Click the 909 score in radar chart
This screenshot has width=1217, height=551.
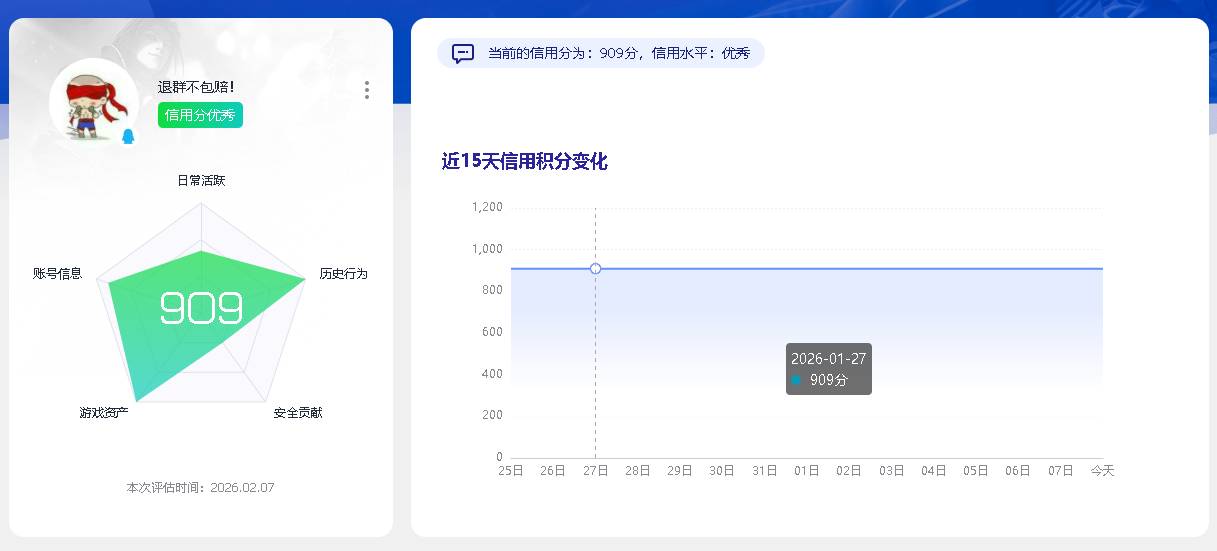(x=201, y=309)
